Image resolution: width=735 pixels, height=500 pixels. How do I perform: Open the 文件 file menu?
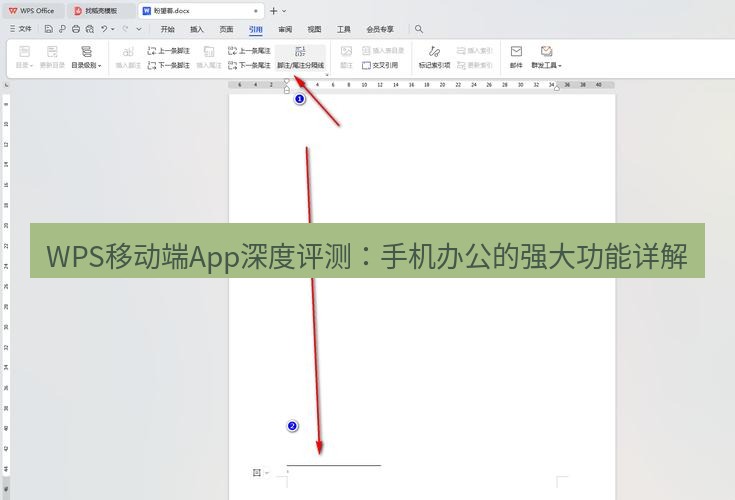21,29
